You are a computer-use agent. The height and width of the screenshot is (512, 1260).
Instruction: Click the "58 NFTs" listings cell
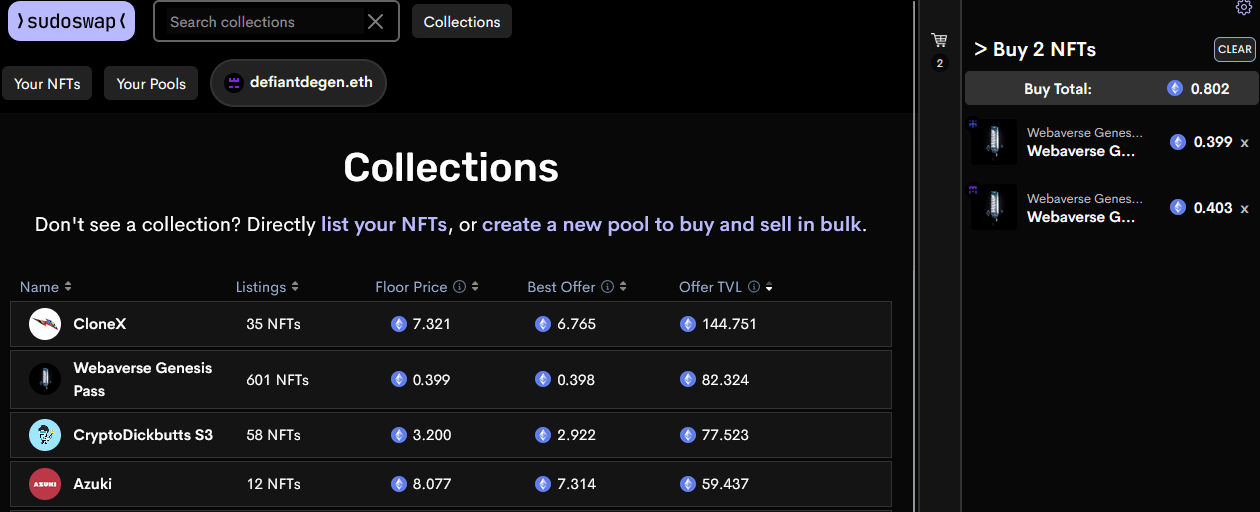tap(274, 435)
